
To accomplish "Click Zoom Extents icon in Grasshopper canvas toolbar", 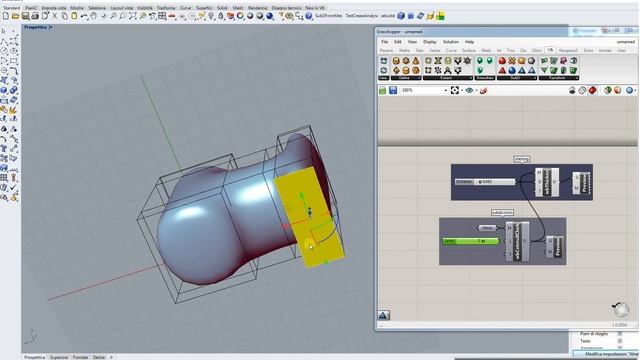I will [x=454, y=90].
